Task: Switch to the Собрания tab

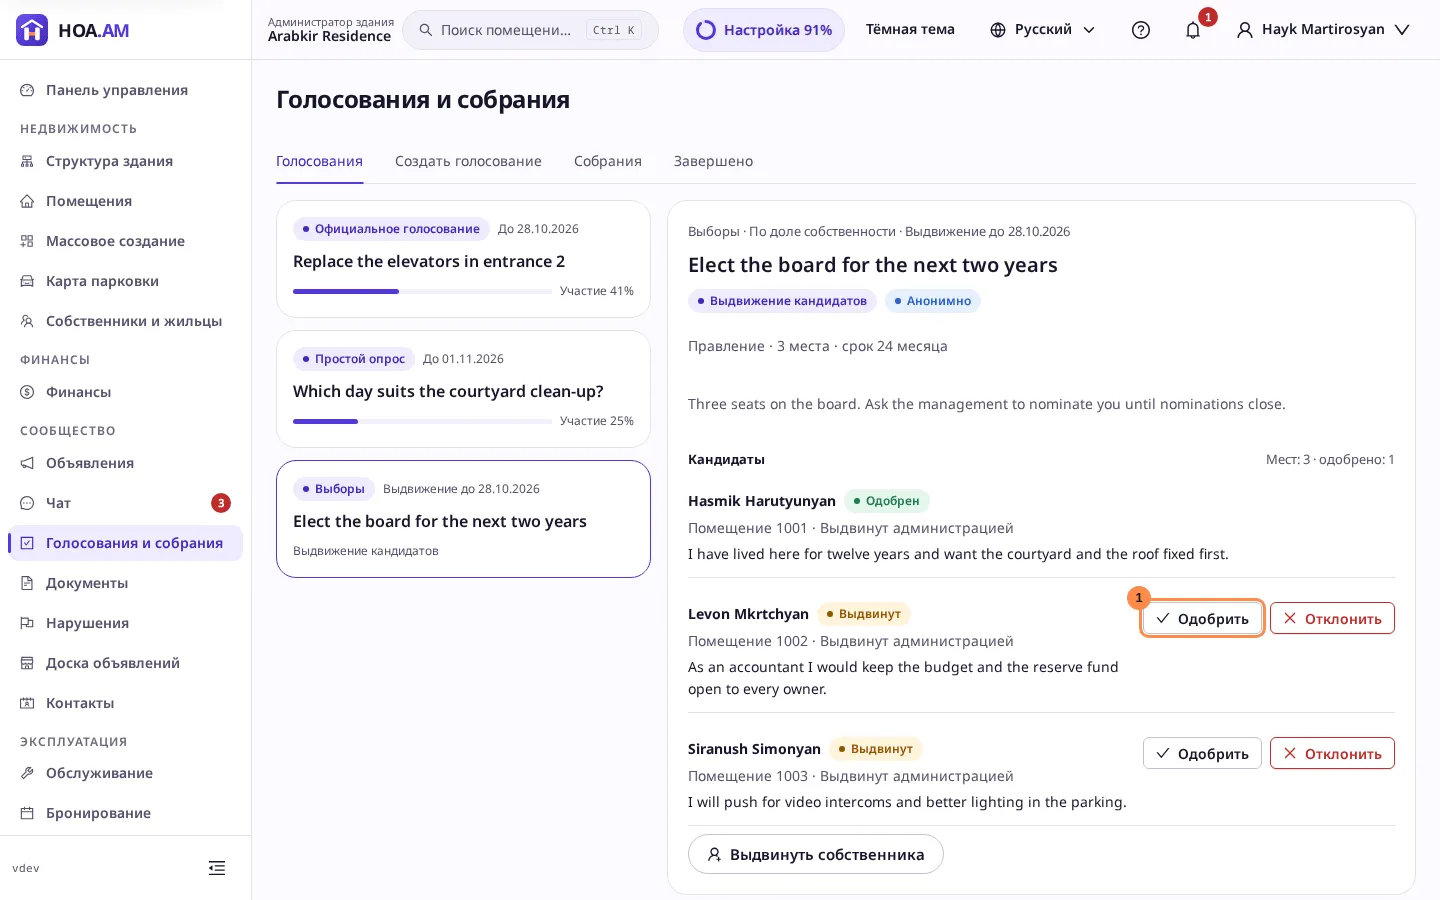Action: (x=608, y=161)
